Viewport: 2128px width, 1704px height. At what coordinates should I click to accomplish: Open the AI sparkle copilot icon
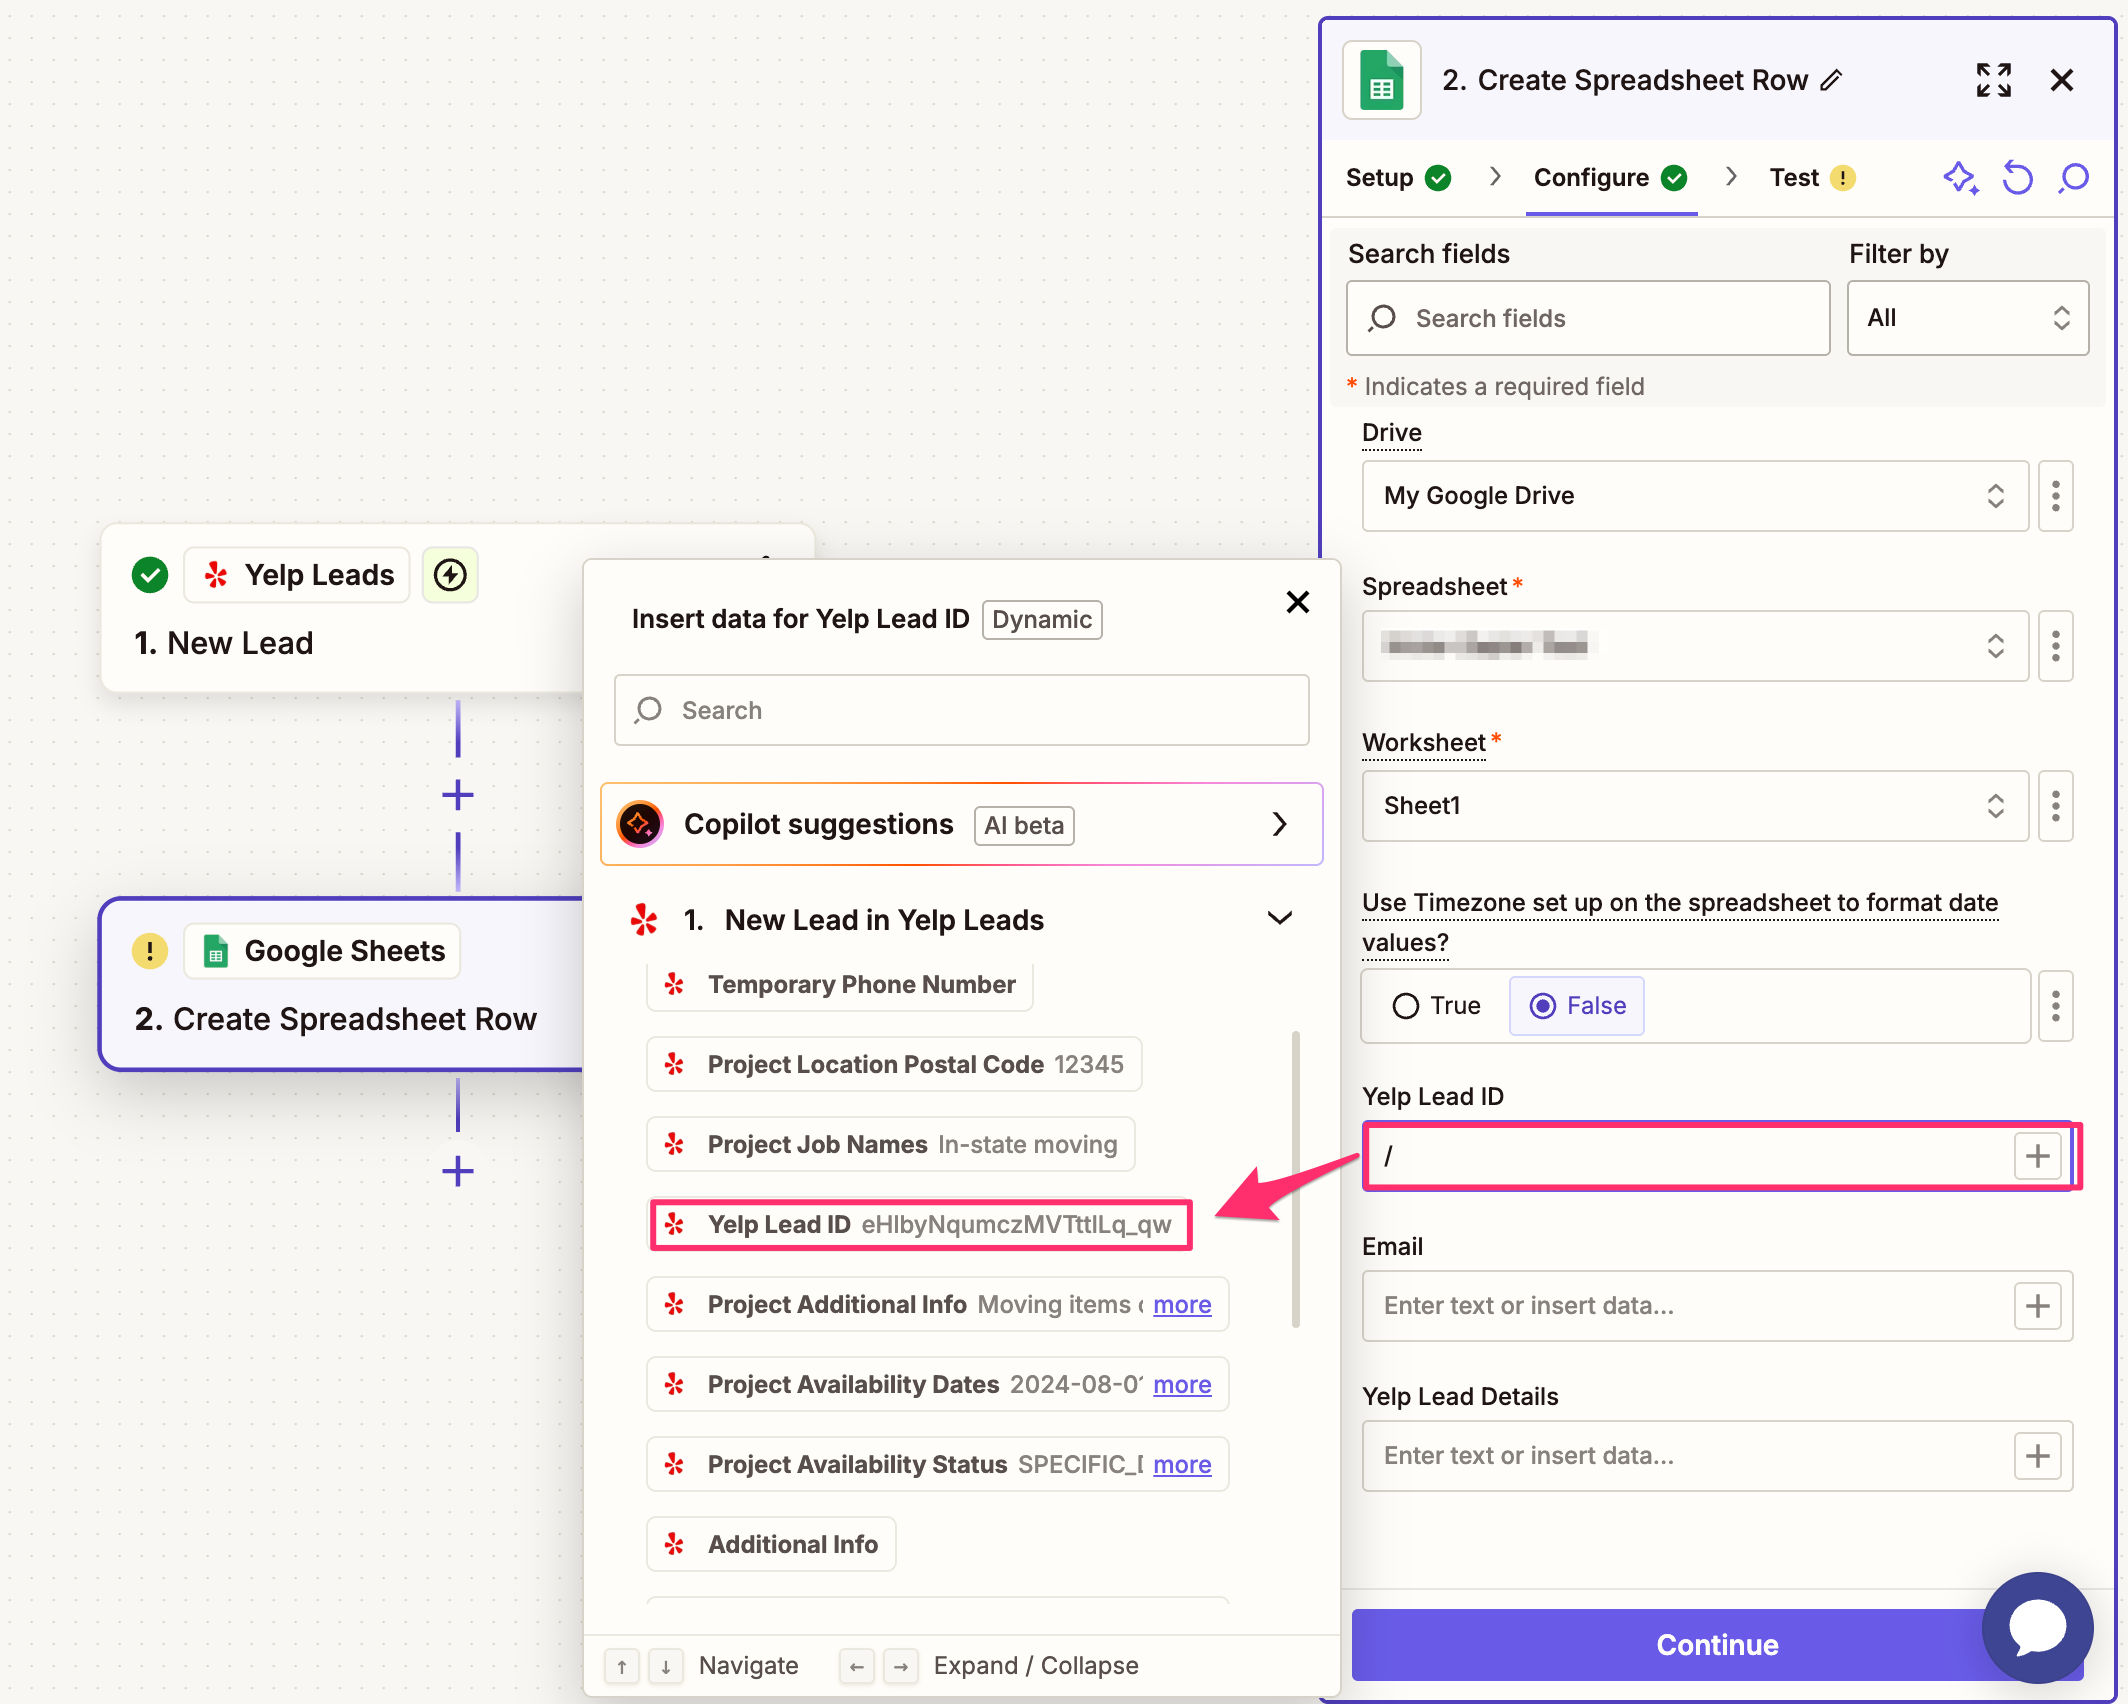tap(1960, 178)
